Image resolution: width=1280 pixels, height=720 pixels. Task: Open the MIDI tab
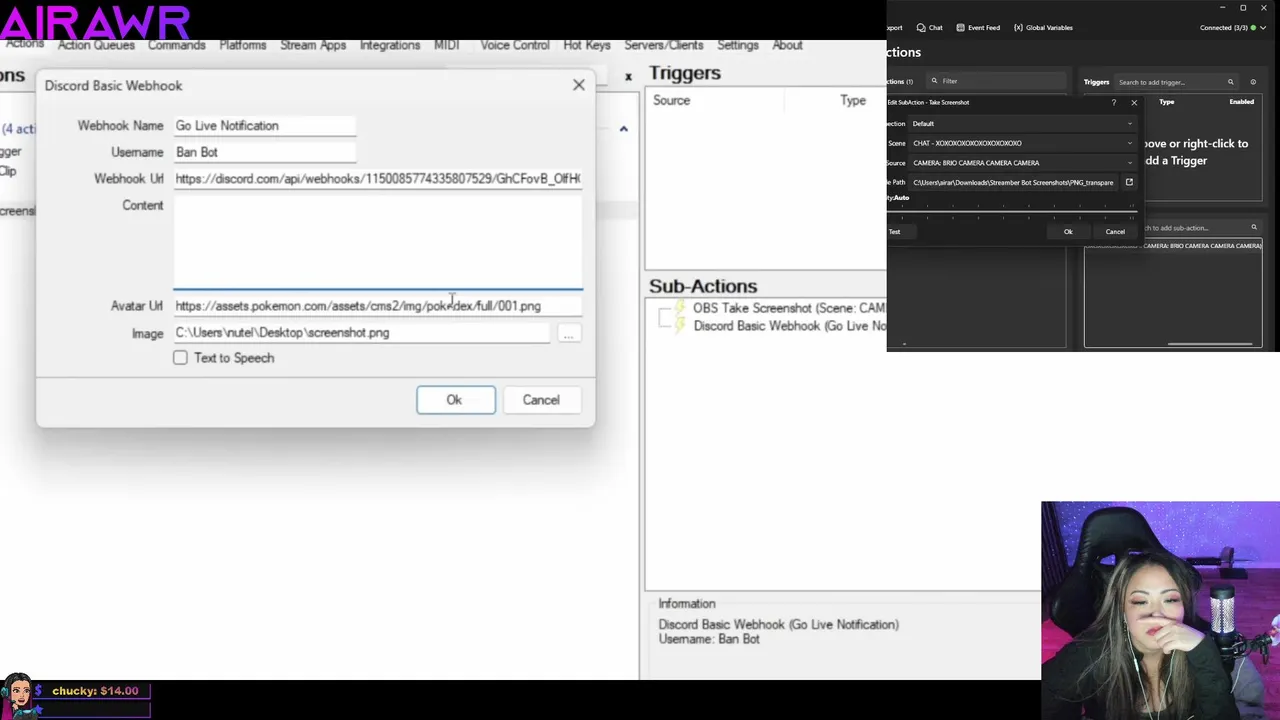click(x=446, y=45)
